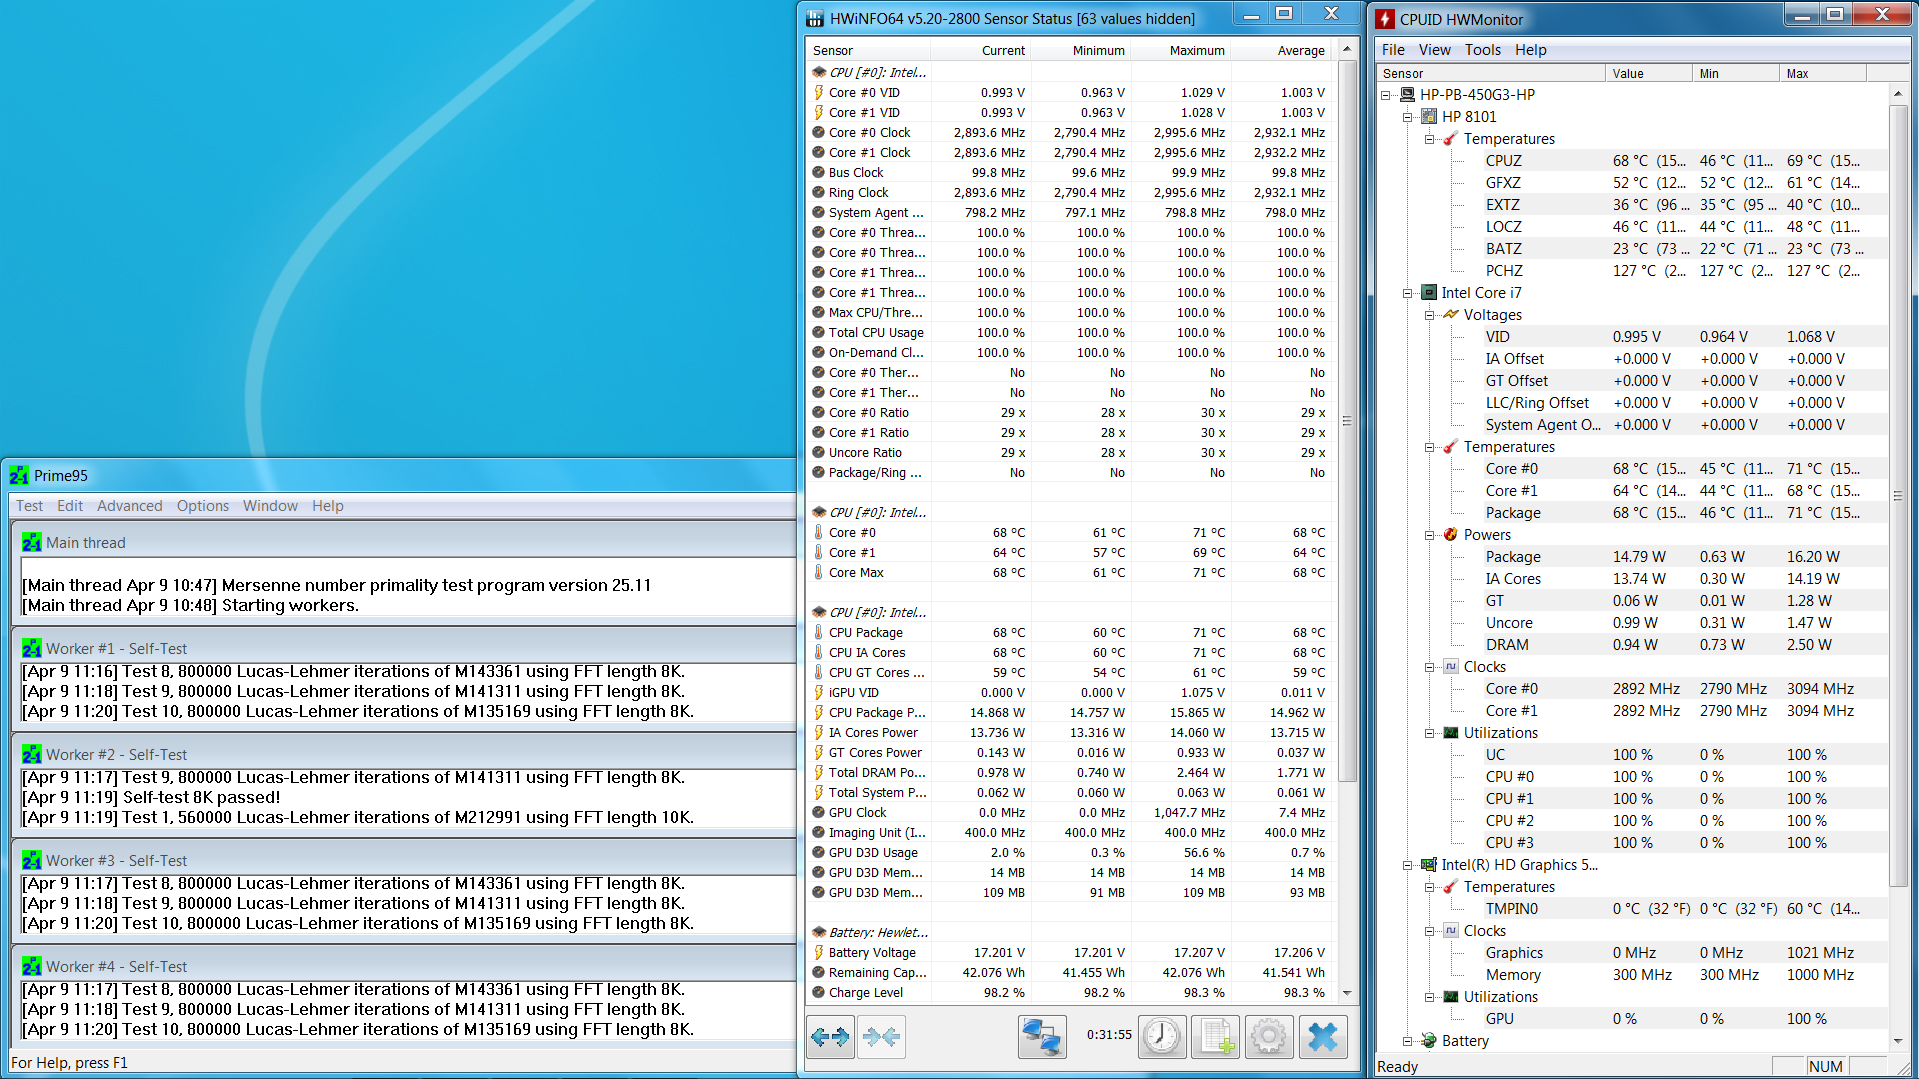The width and height of the screenshot is (1919, 1079).
Task: Click thermometer icon beside CPU Package row
Action: pos(819,633)
